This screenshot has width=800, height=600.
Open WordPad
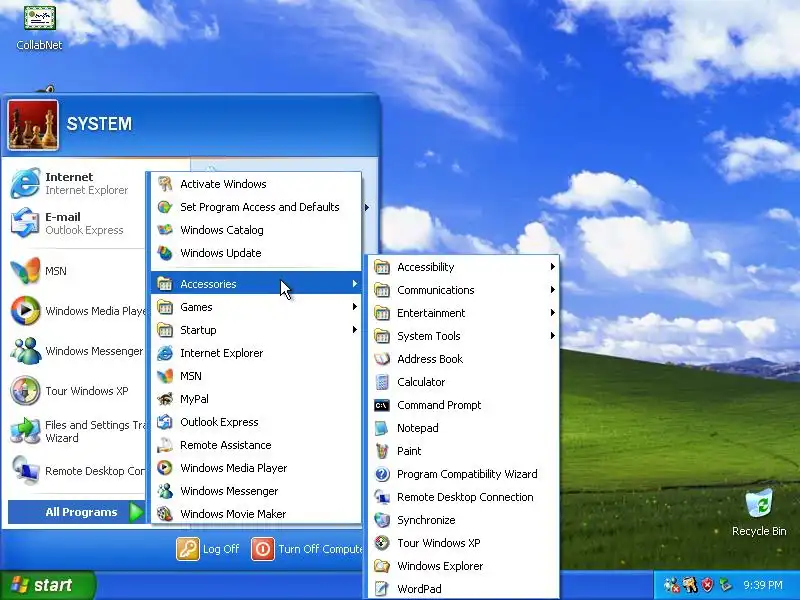(463, 589)
